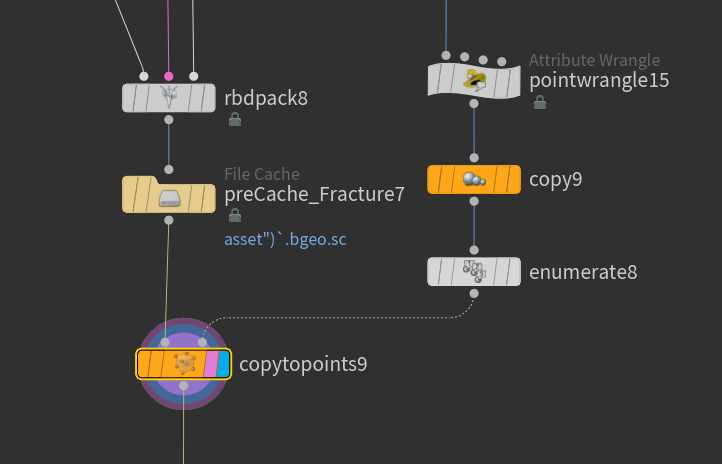Toggle the pink render flag on copytopoints9
Image resolution: width=722 pixels, height=464 pixels.
[x=211, y=364]
